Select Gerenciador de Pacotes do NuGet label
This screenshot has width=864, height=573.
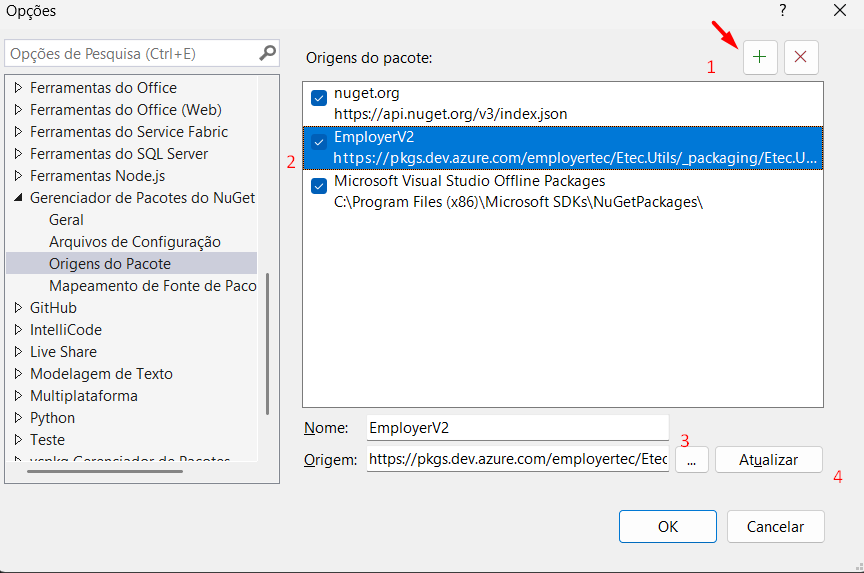[x=142, y=198]
